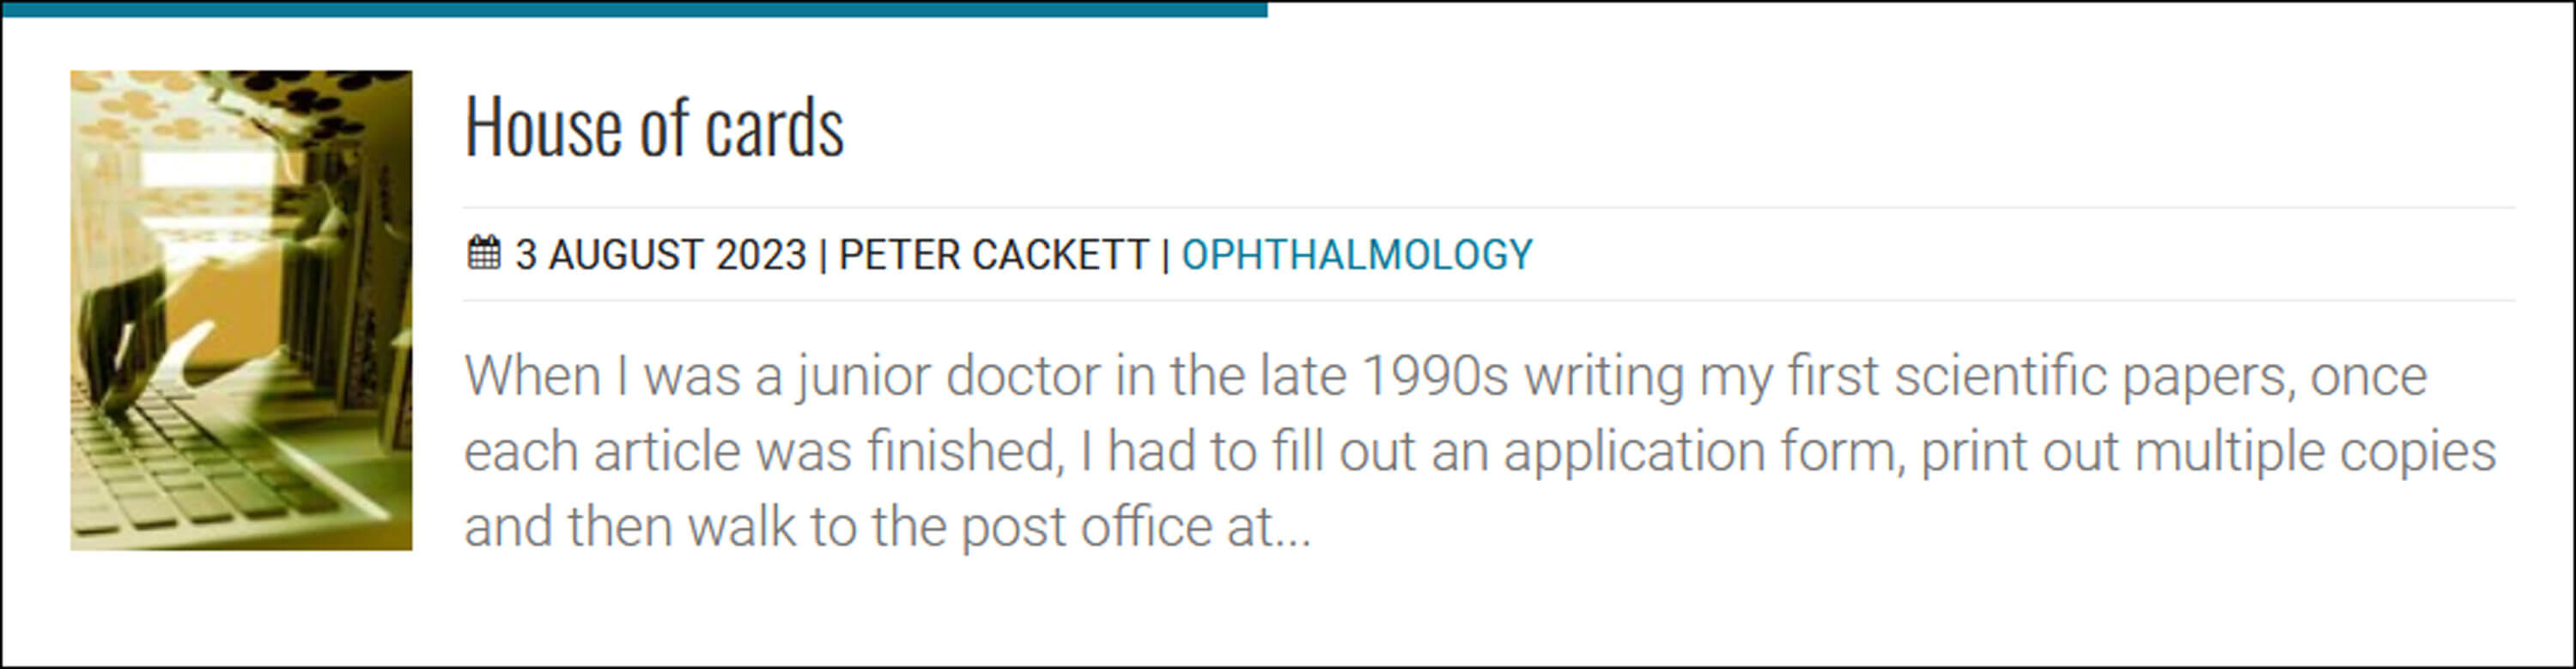Click "application form" in the excerpt text
Viewport: 2576px width, 669px height.
point(1699,452)
